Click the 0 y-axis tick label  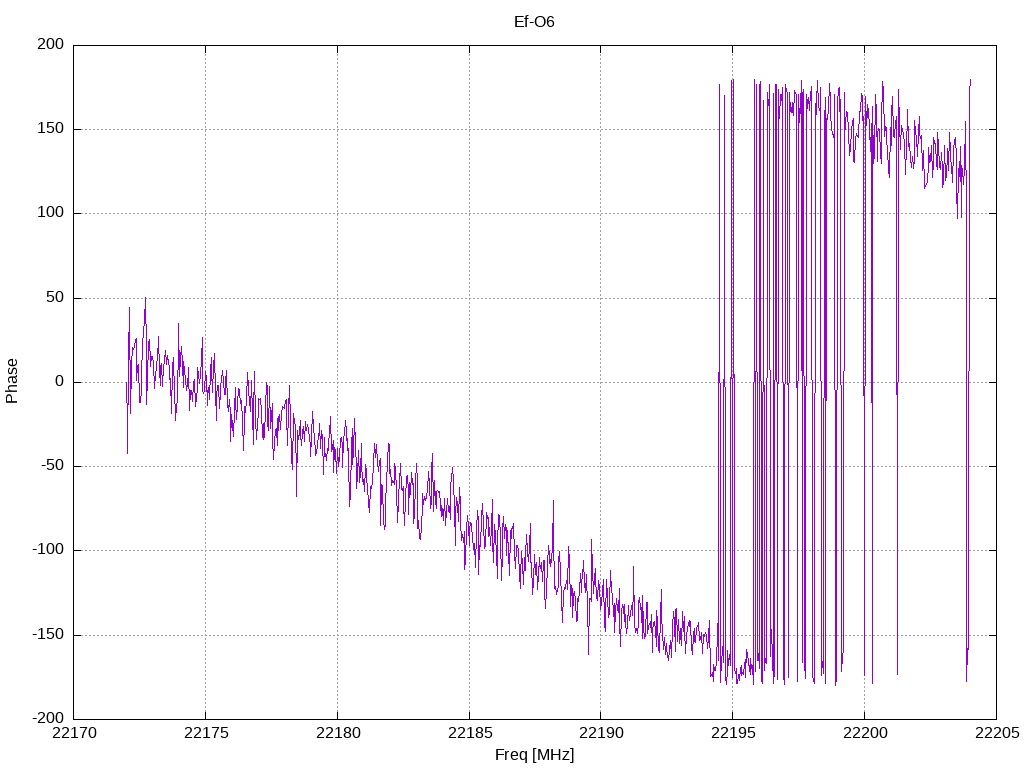[x=59, y=382]
